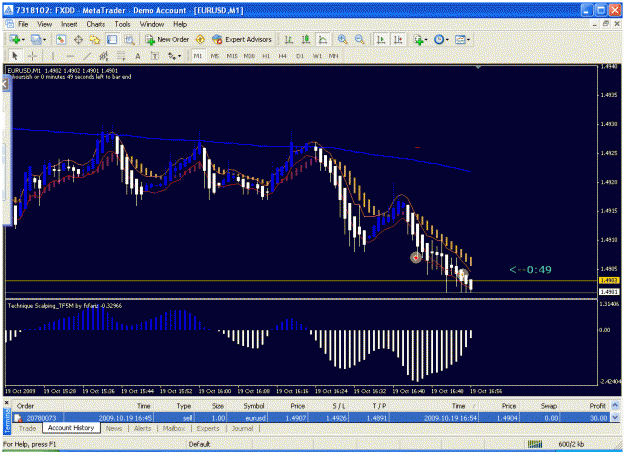Open the Window menu
This screenshot has height=452, width=625.
point(152,24)
